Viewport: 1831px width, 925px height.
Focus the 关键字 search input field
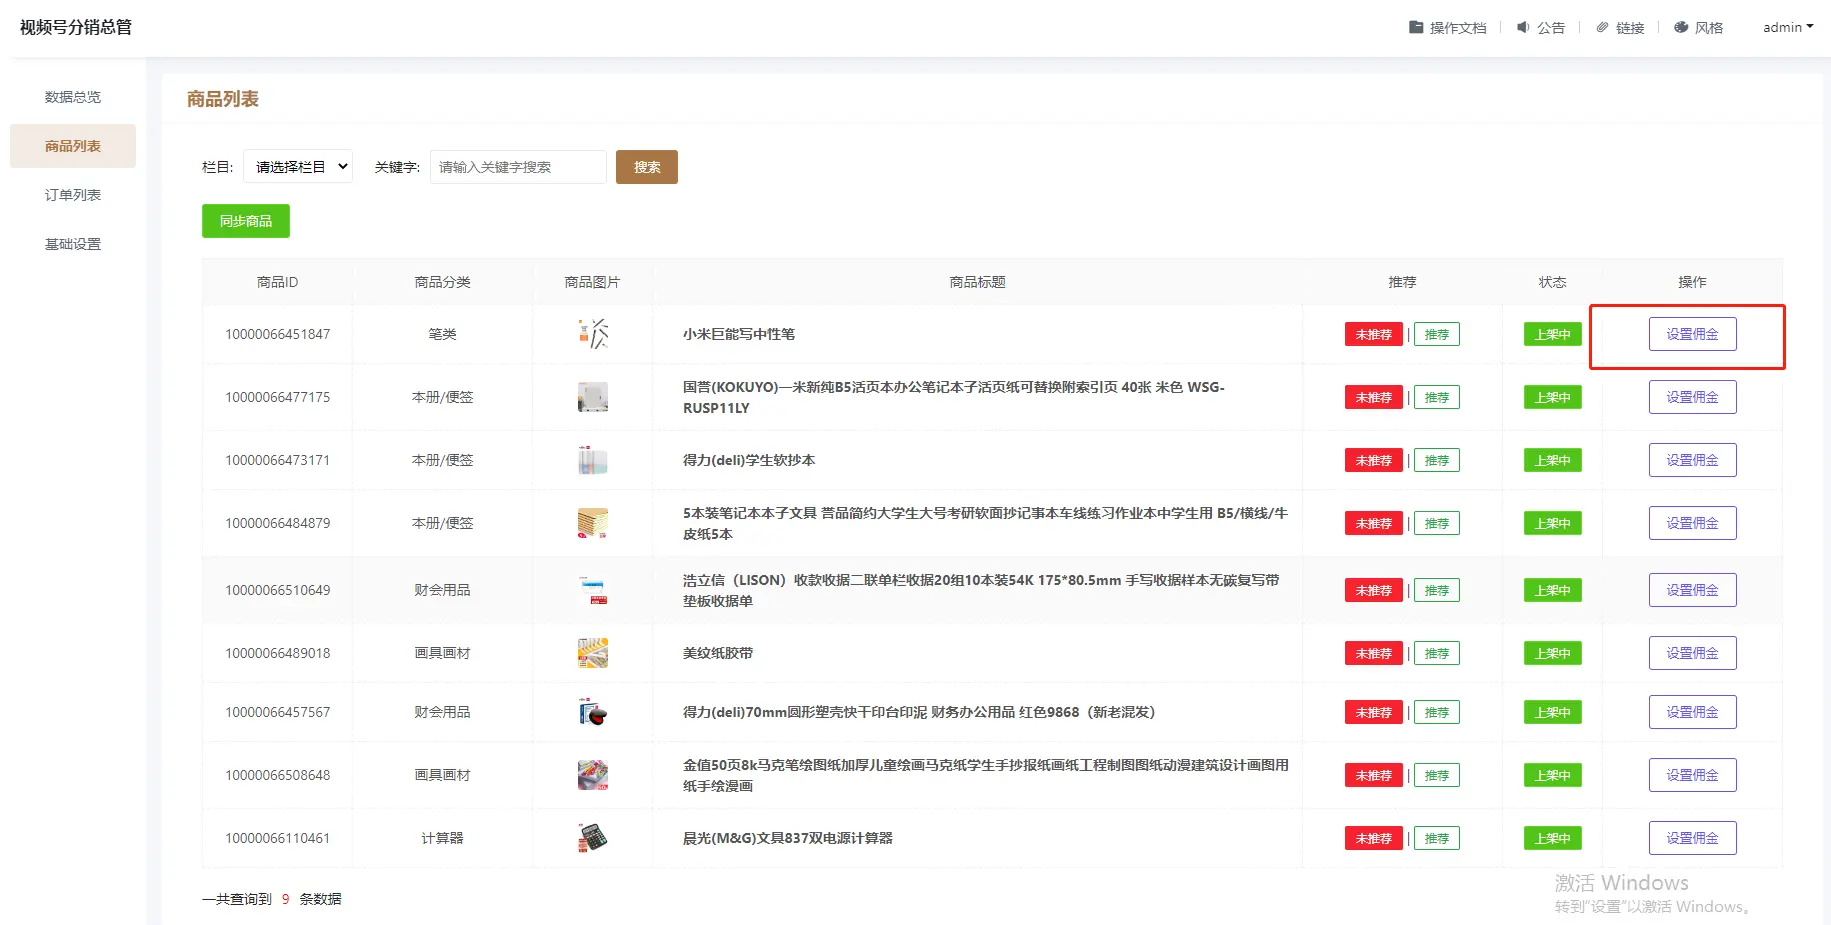(x=518, y=167)
